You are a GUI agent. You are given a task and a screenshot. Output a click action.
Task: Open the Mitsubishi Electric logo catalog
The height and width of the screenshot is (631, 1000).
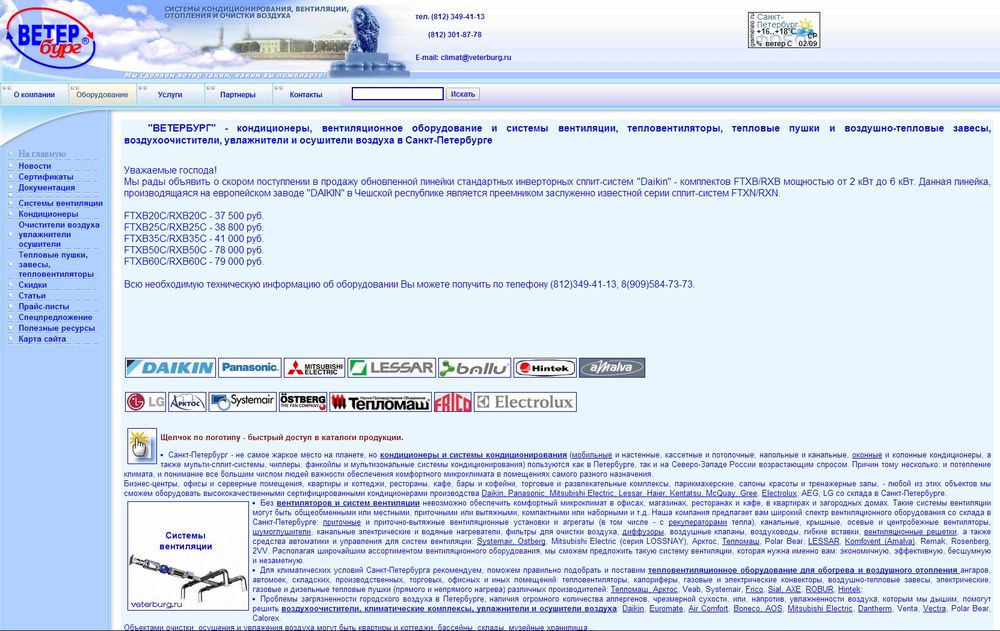tap(314, 368)
